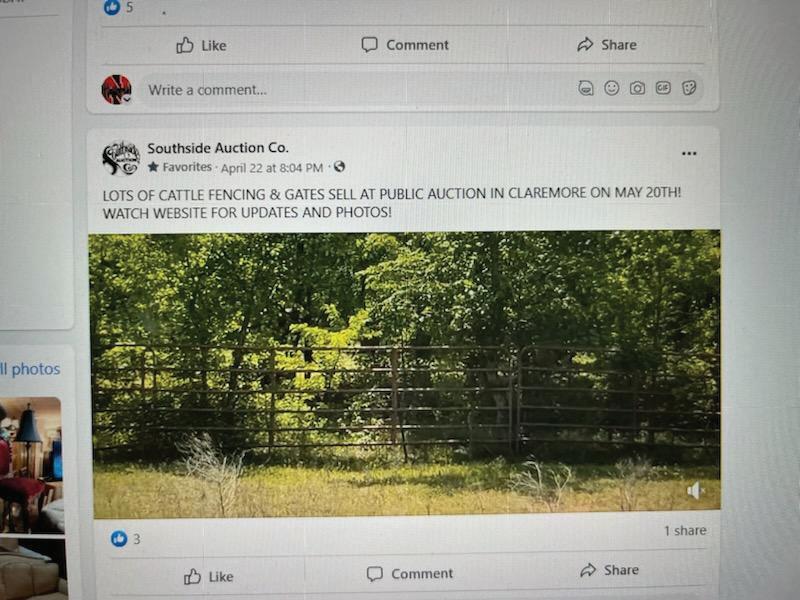Image resolution: width=800 pixels, height=600 pixels.
Task: Like the Southside Auction Co. cattle fencing post
Action: (208, 577)
